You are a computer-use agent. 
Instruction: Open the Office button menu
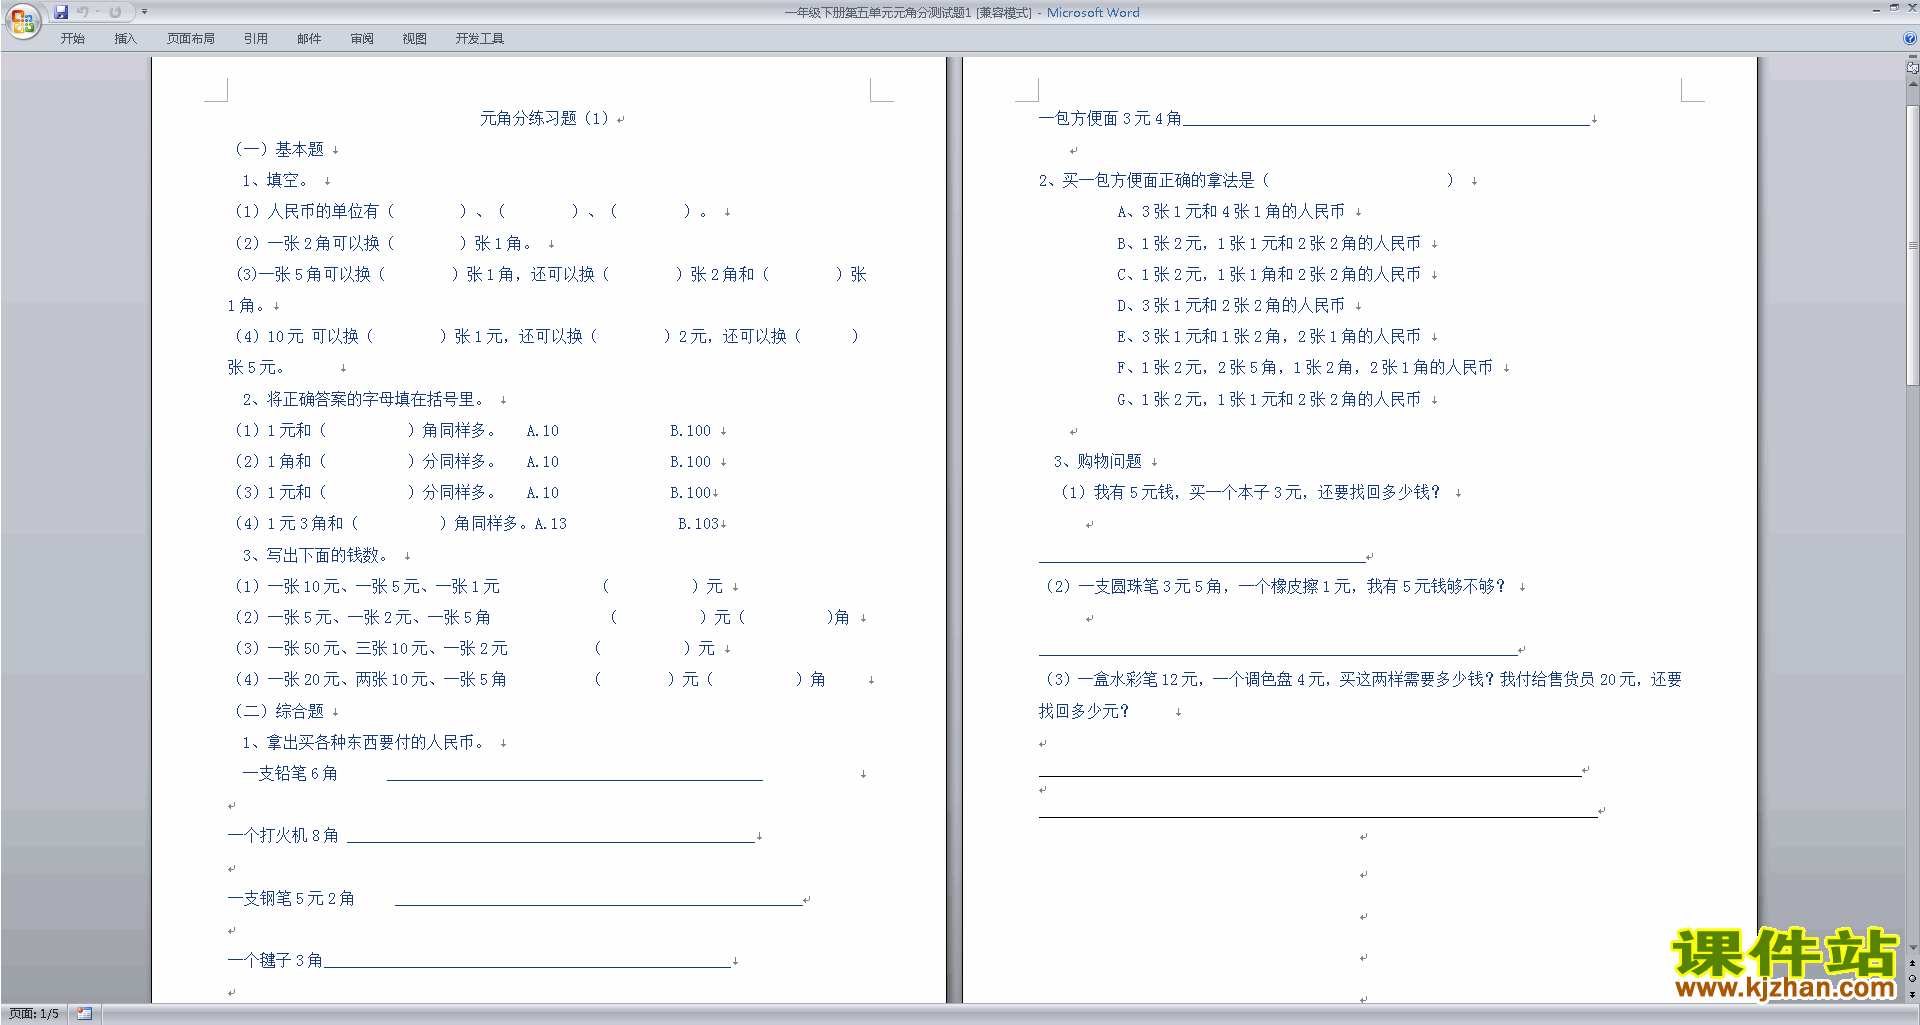[22, 20]
